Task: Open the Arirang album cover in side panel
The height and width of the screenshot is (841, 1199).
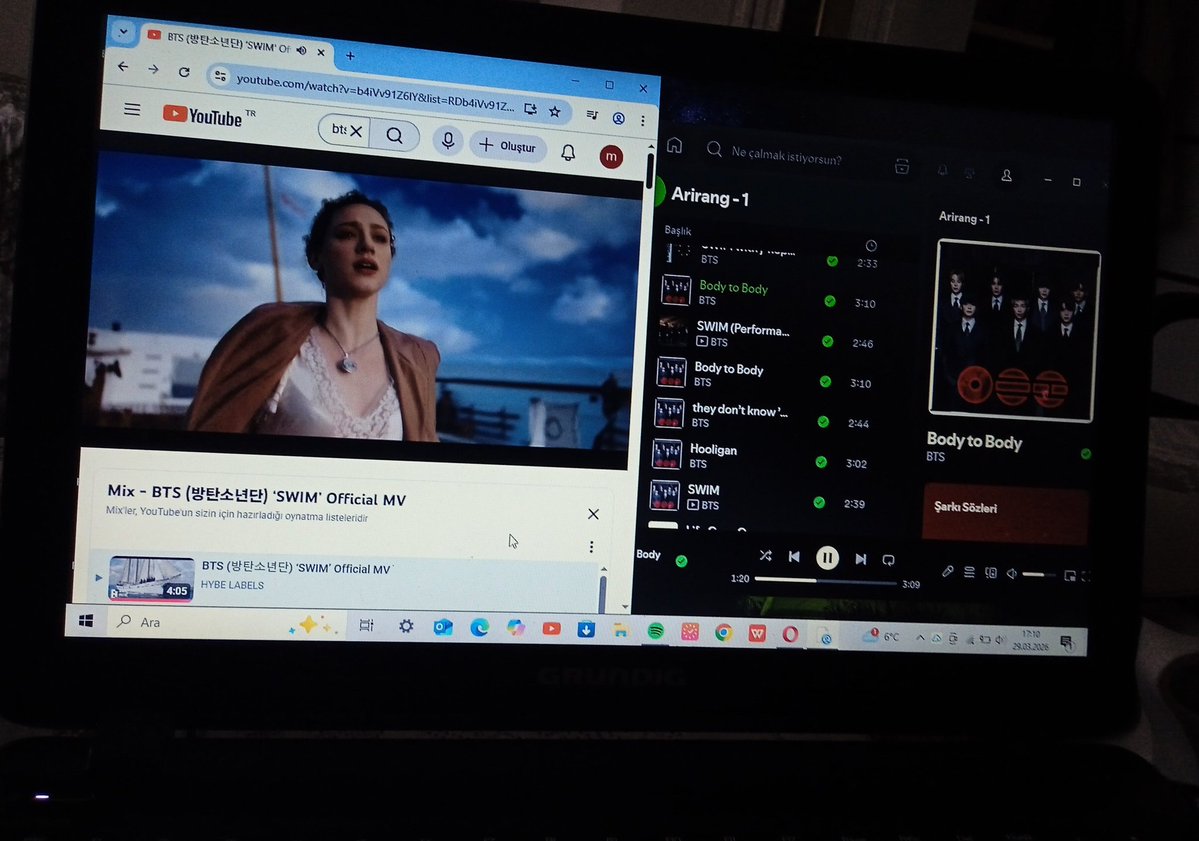Action: point(1014,331)
